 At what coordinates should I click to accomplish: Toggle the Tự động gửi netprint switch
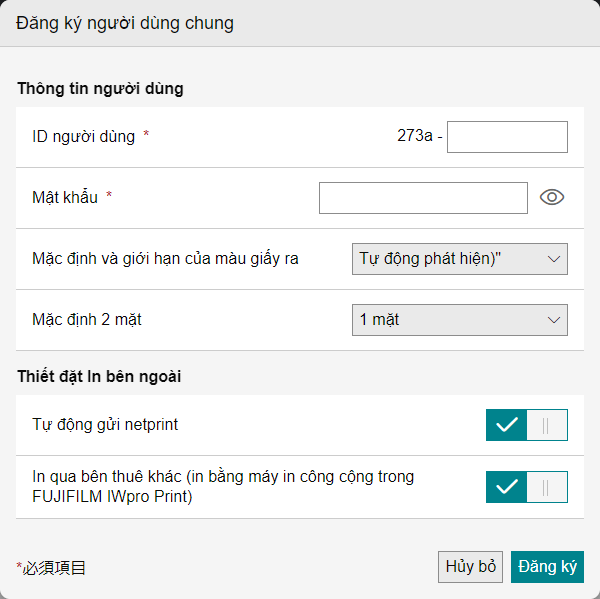click(x=527, y=425)
